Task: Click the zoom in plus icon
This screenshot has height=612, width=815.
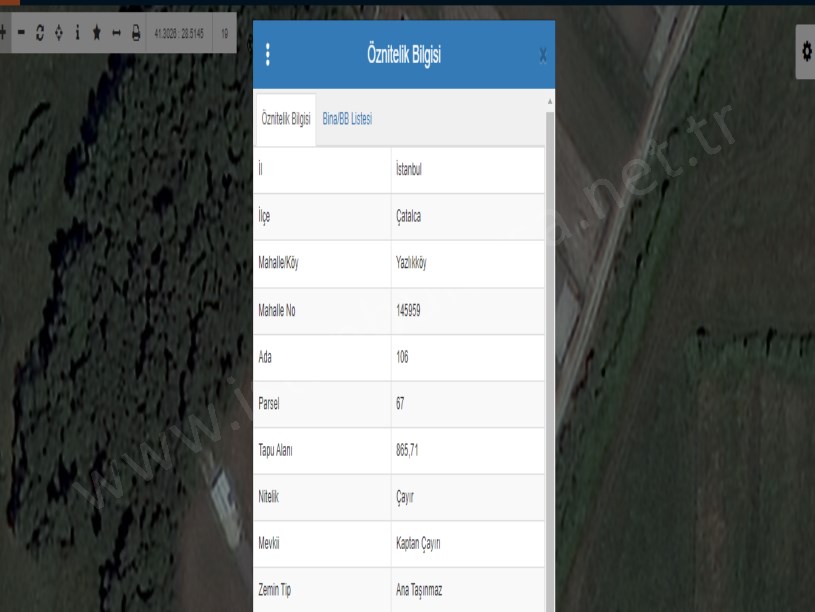Action: point(4,33)
